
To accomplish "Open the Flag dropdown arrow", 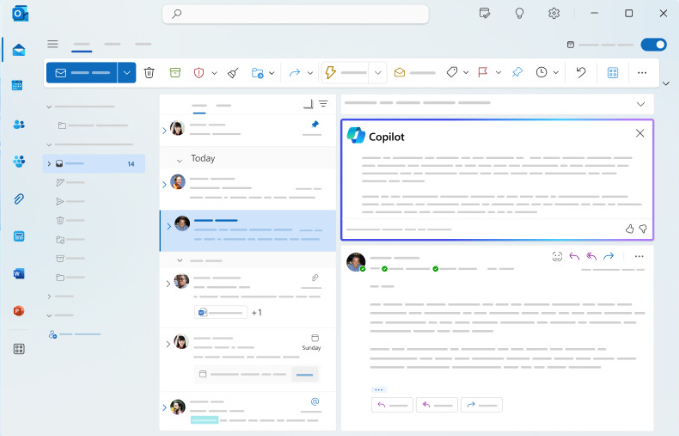I will [498, 73].
